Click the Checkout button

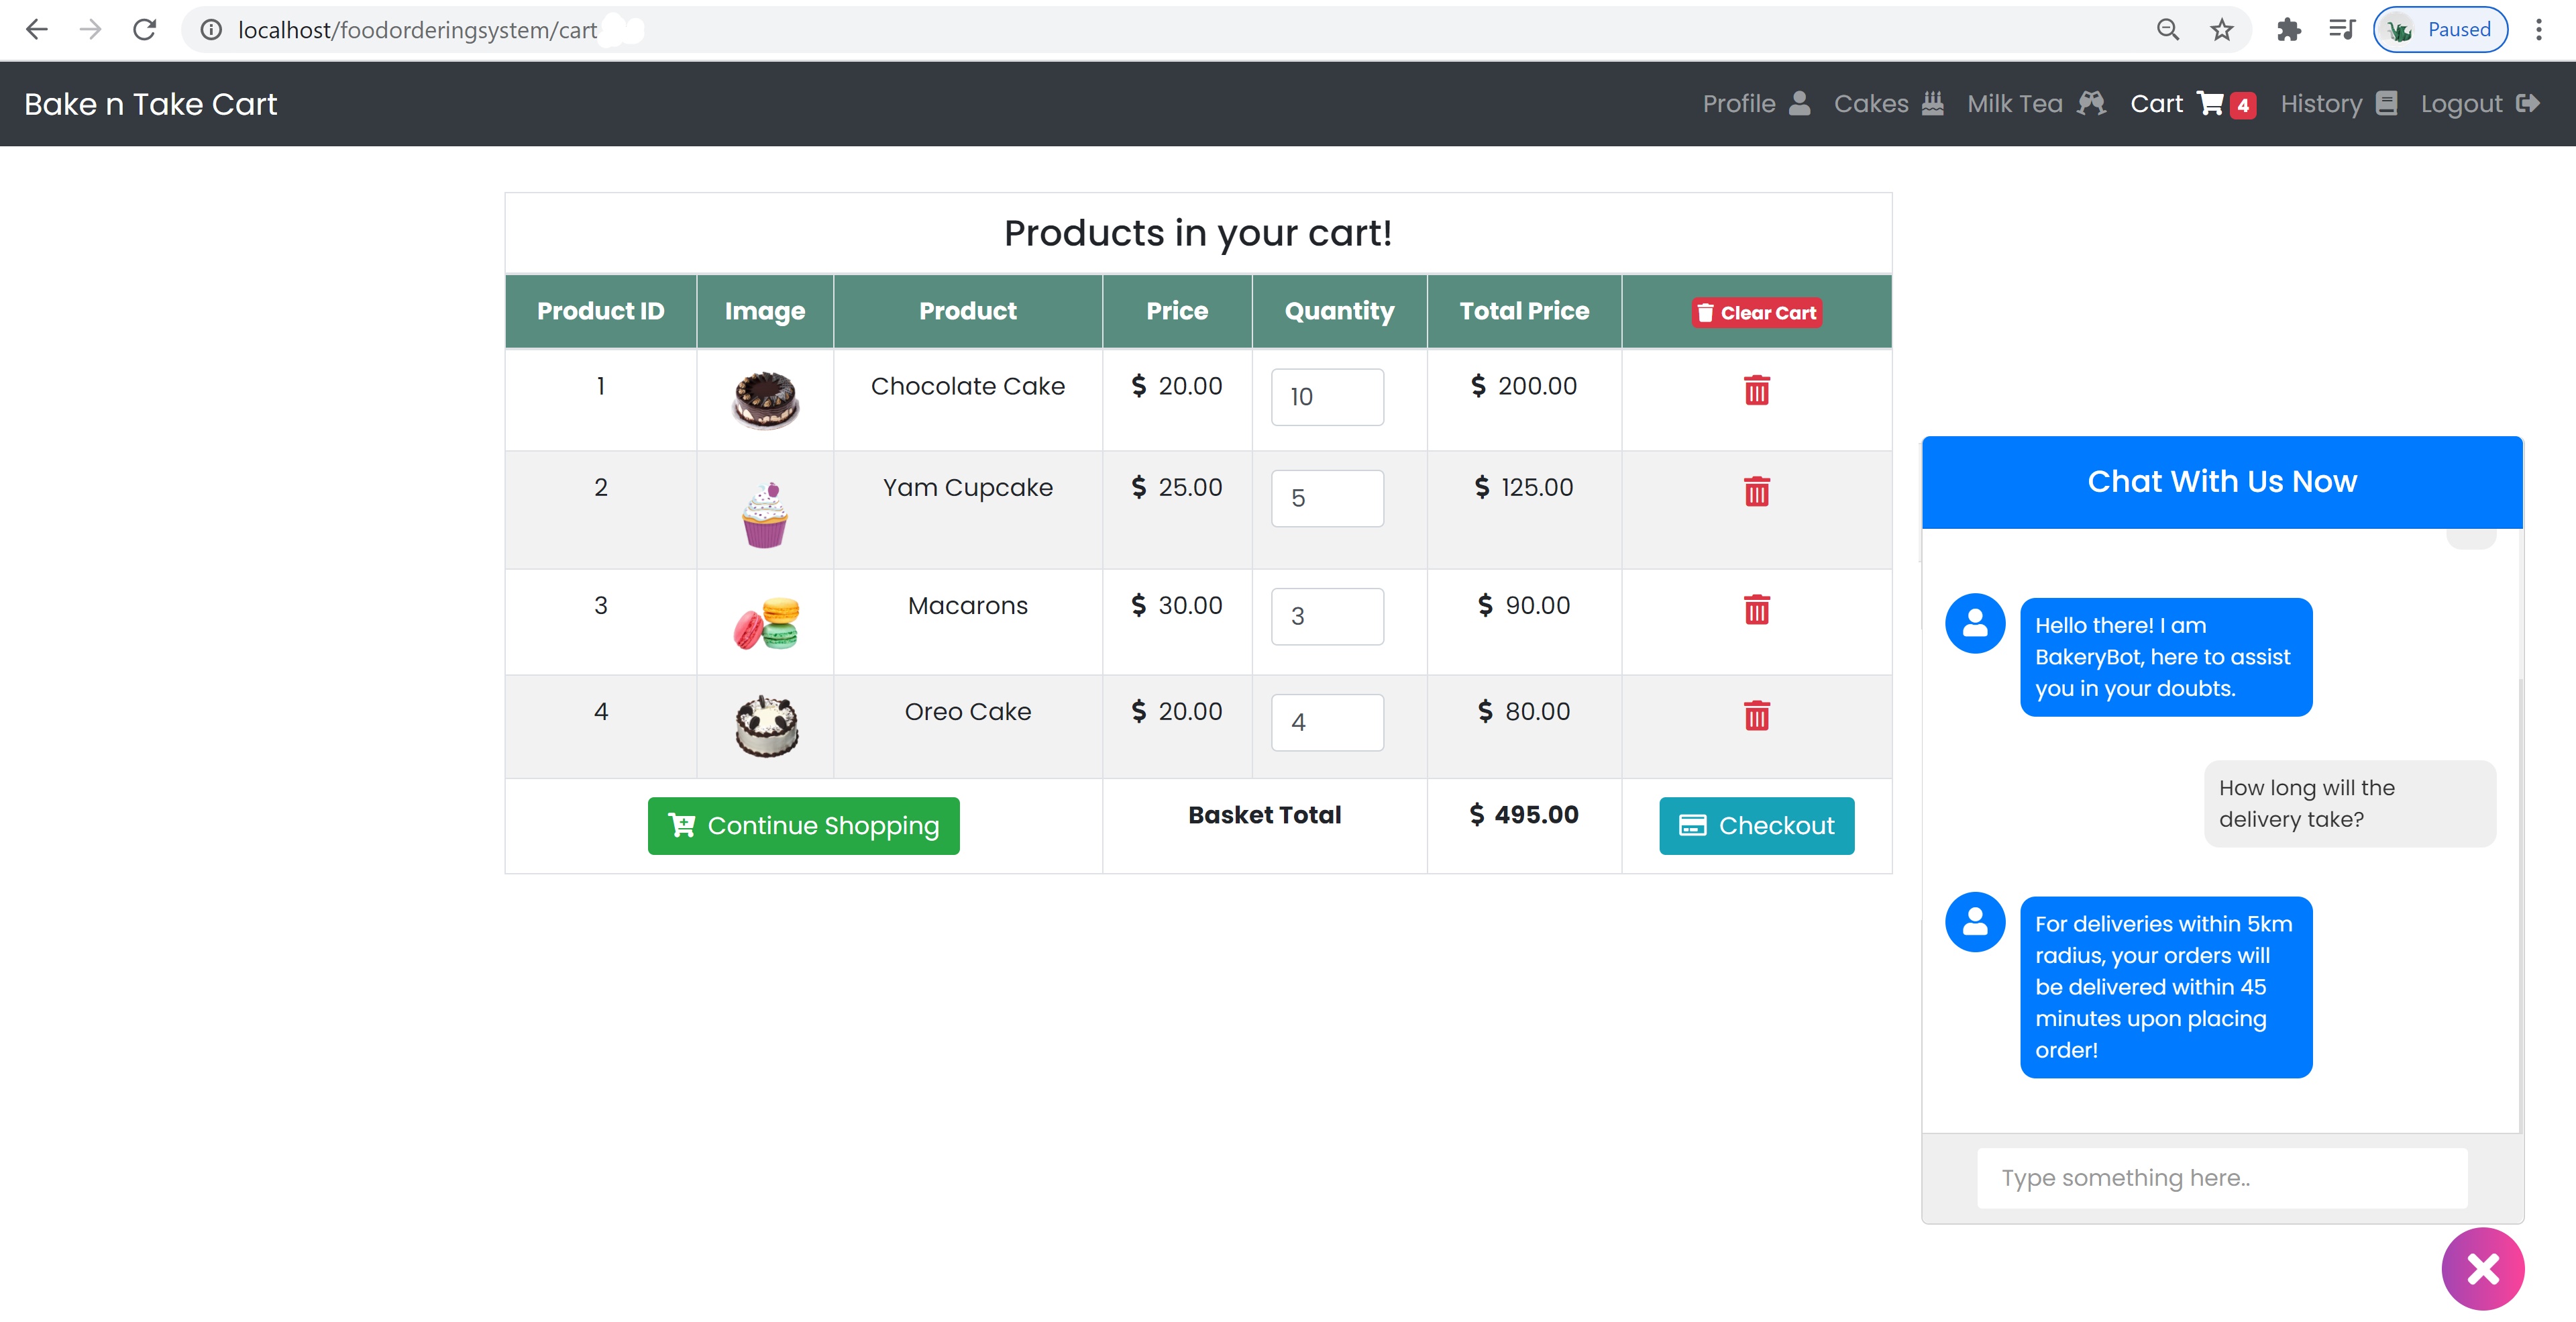(x=1756, y=825)
